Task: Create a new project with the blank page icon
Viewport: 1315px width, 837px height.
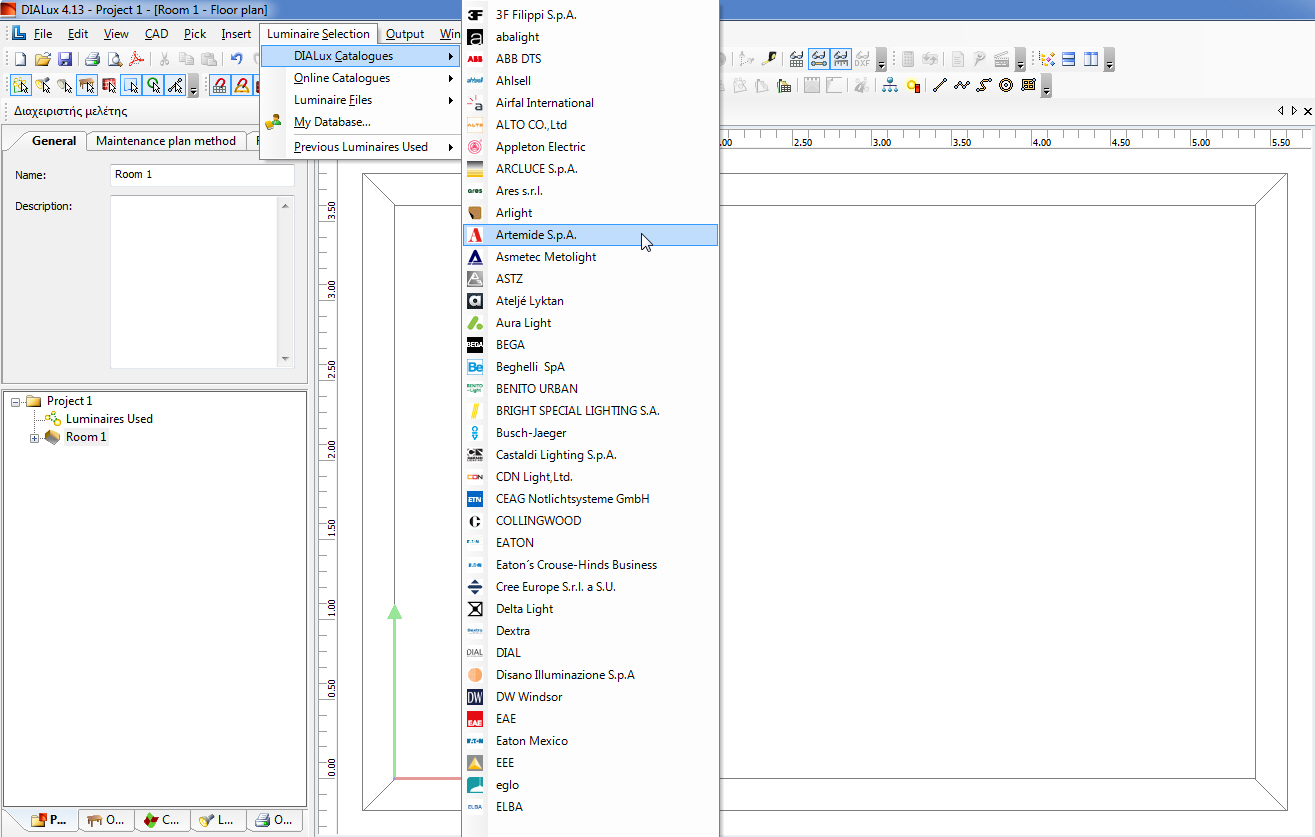Action: coord(20,59)
